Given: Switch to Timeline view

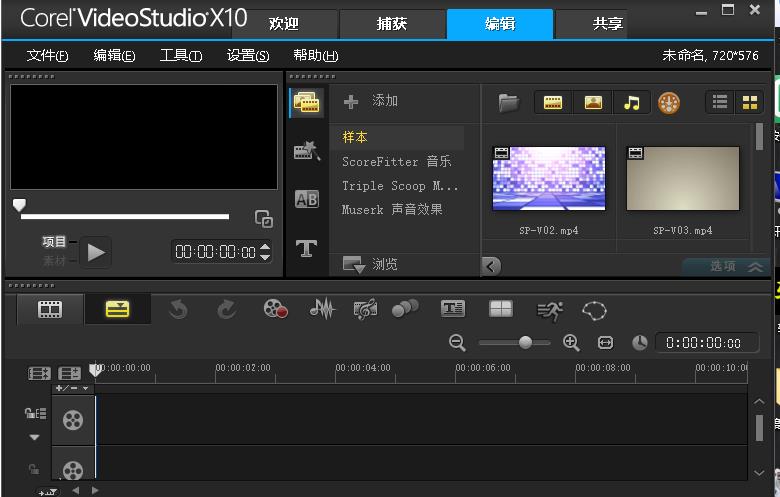Looking at the screenshot, I should click(117, 309).
